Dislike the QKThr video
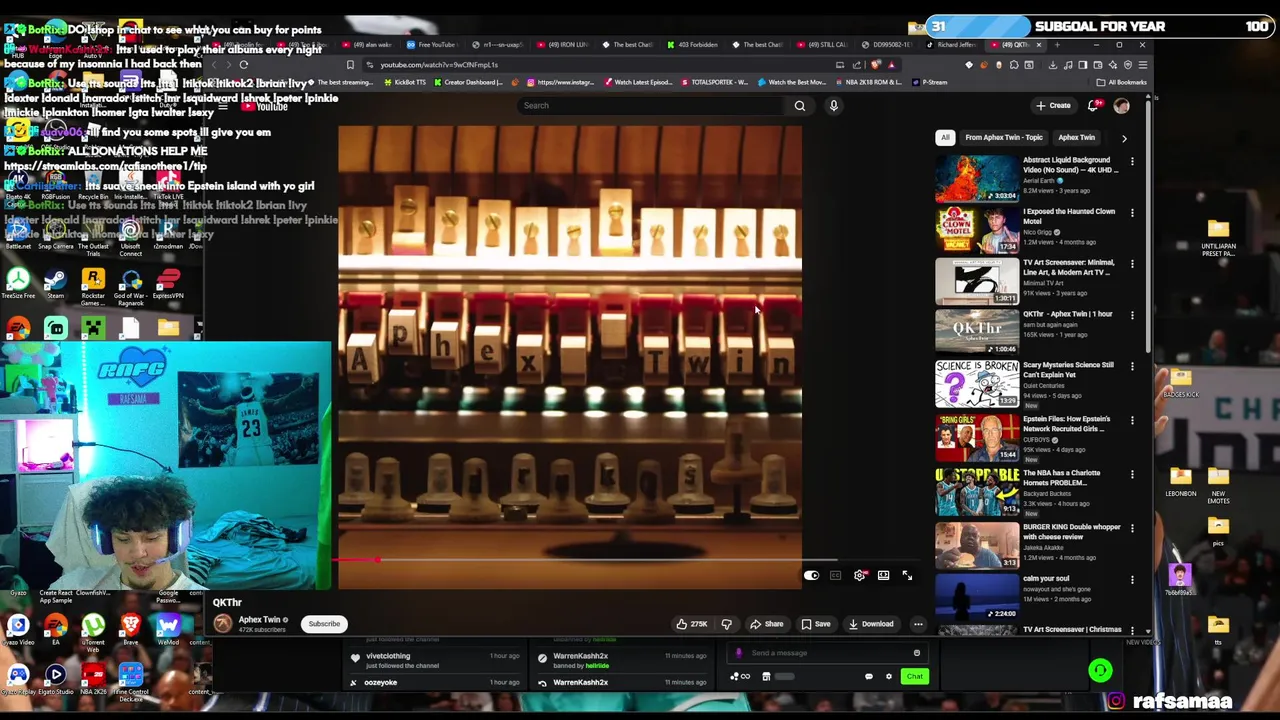This screenshot has height=720, width=1280. (x=727, y=624)
